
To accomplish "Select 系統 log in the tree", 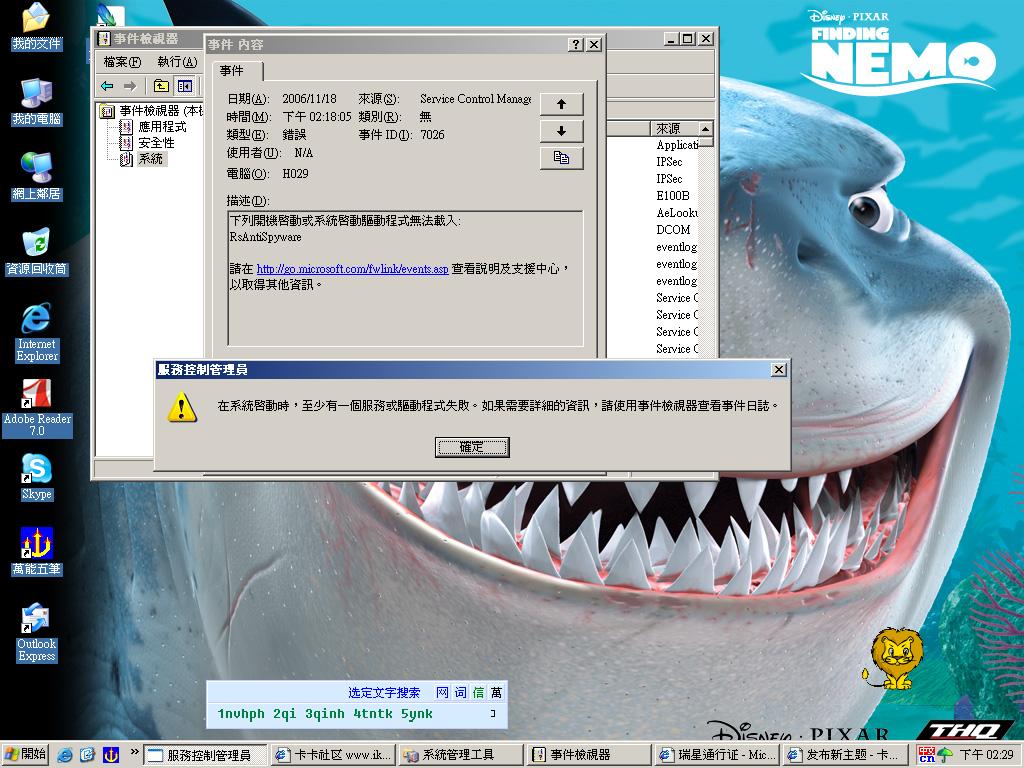I will (151, 159).
